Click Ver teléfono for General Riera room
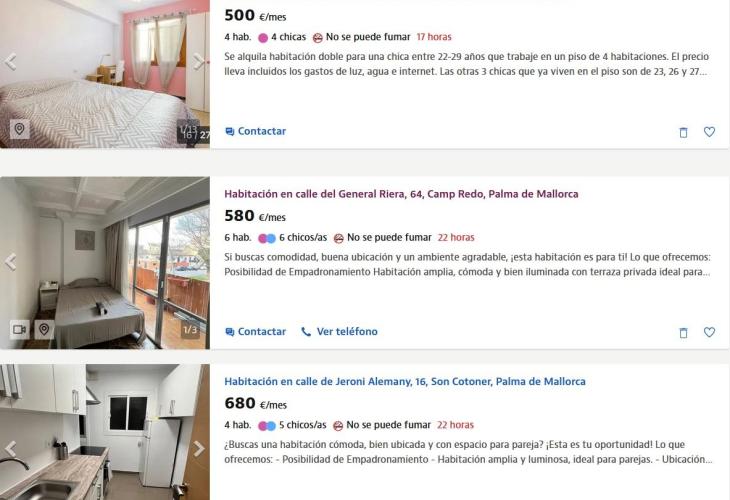 [339, 331]
